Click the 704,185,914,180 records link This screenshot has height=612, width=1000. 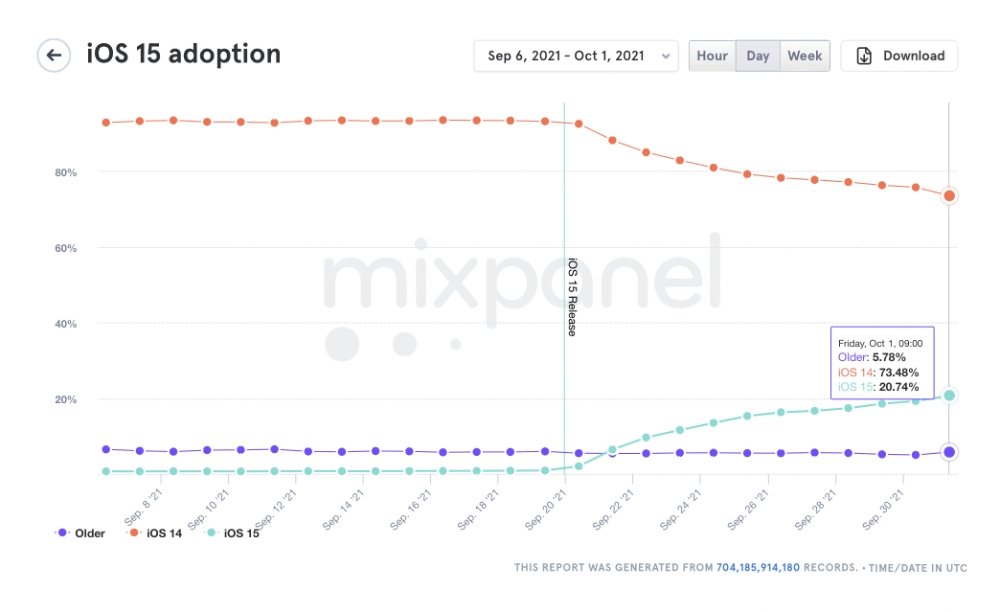786,568
